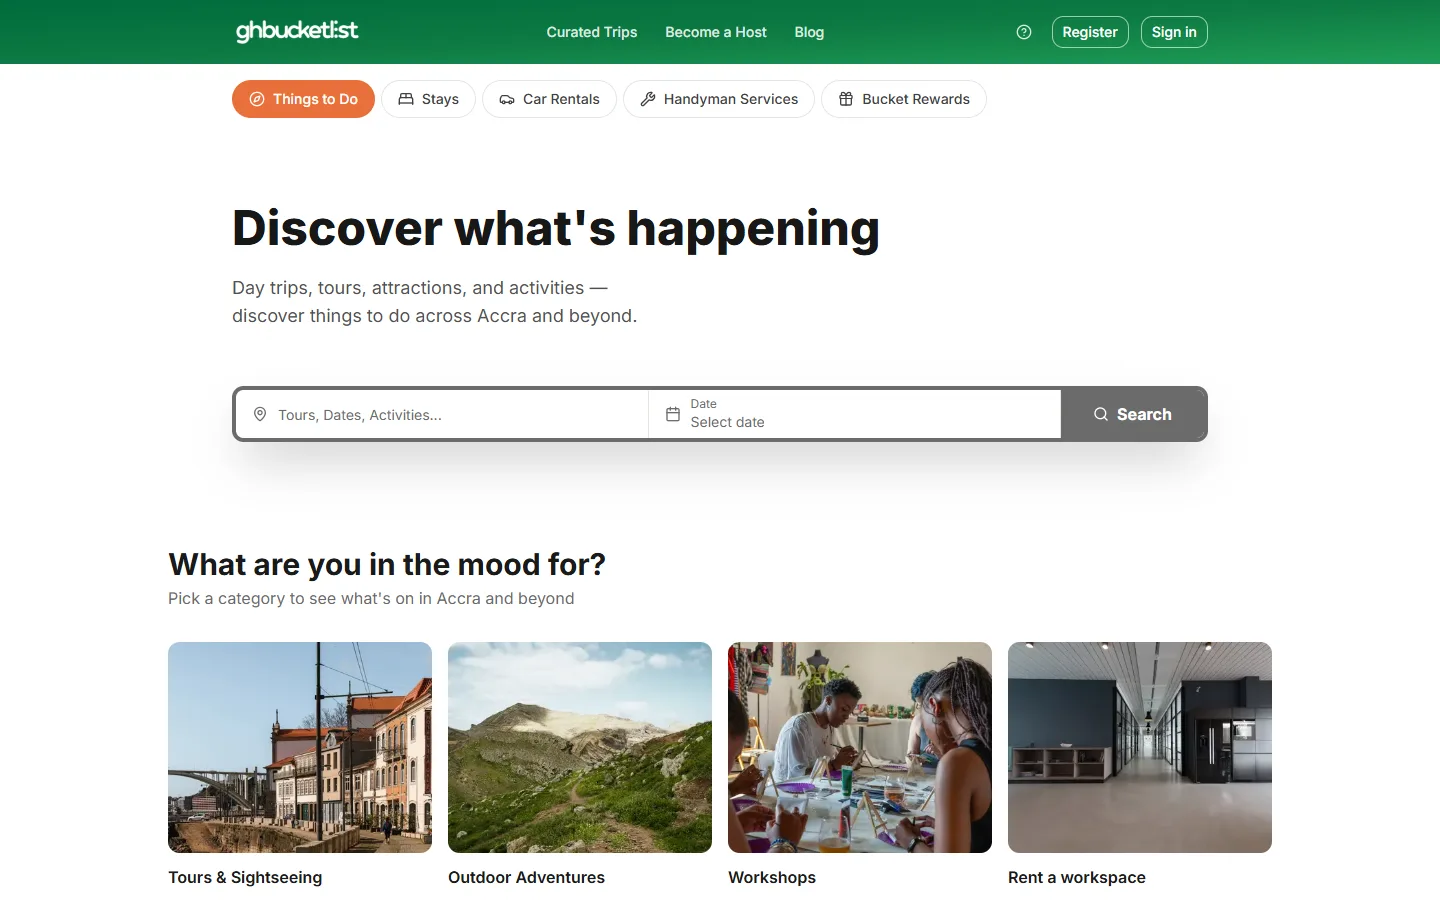
Task: Click the magnifier icon in Search button
Action: 1101,414
